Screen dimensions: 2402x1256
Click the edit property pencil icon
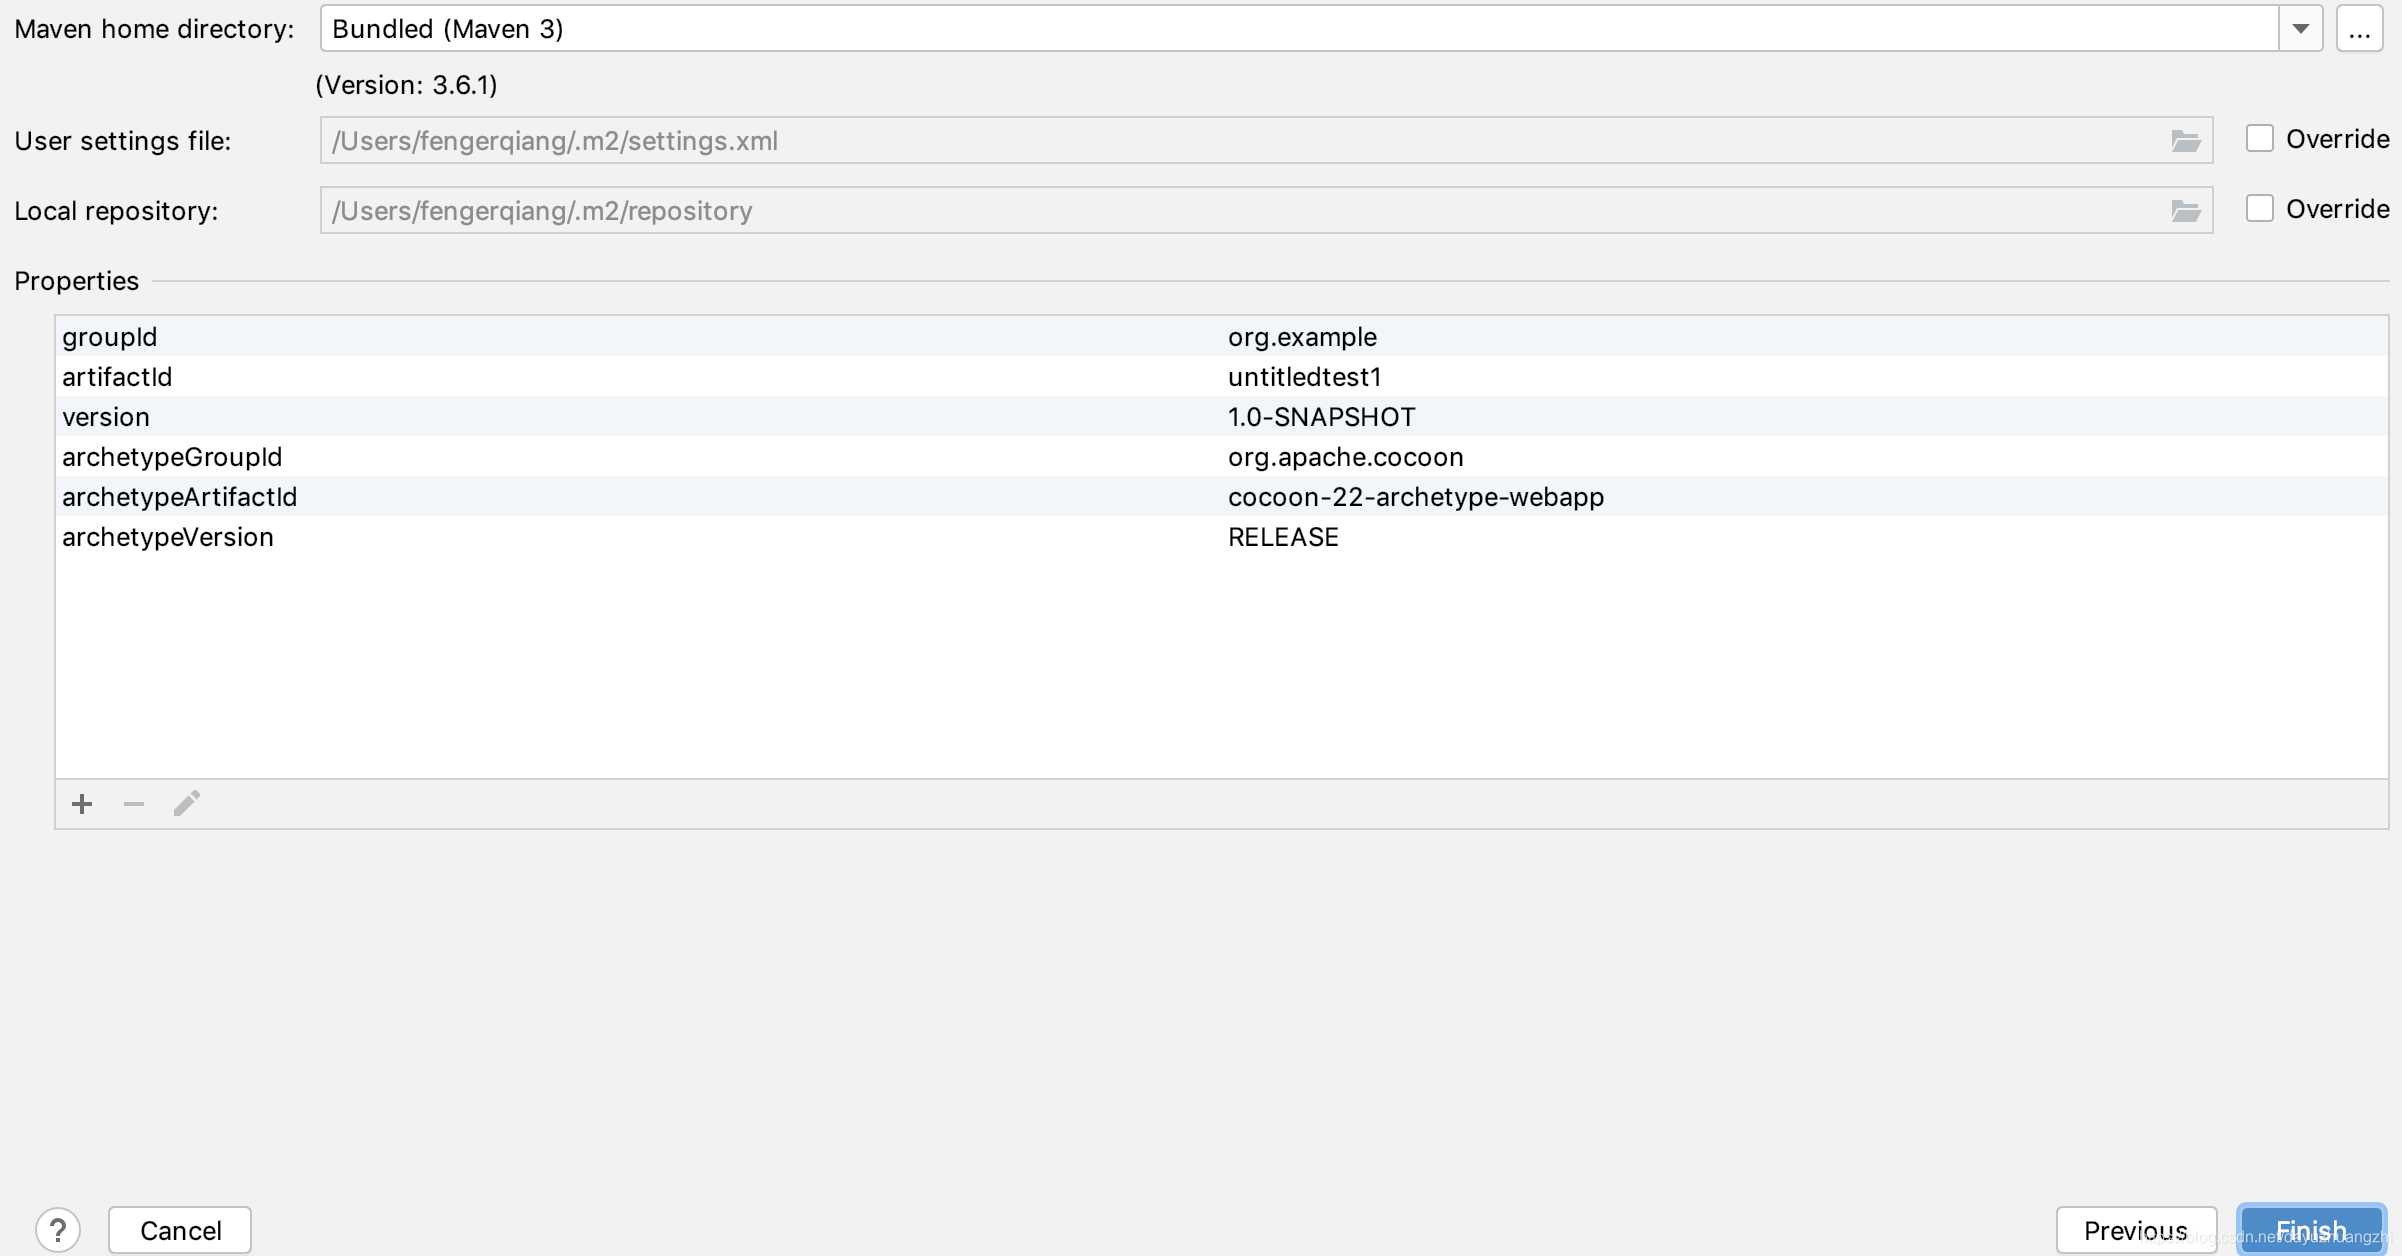coord(187,804)
